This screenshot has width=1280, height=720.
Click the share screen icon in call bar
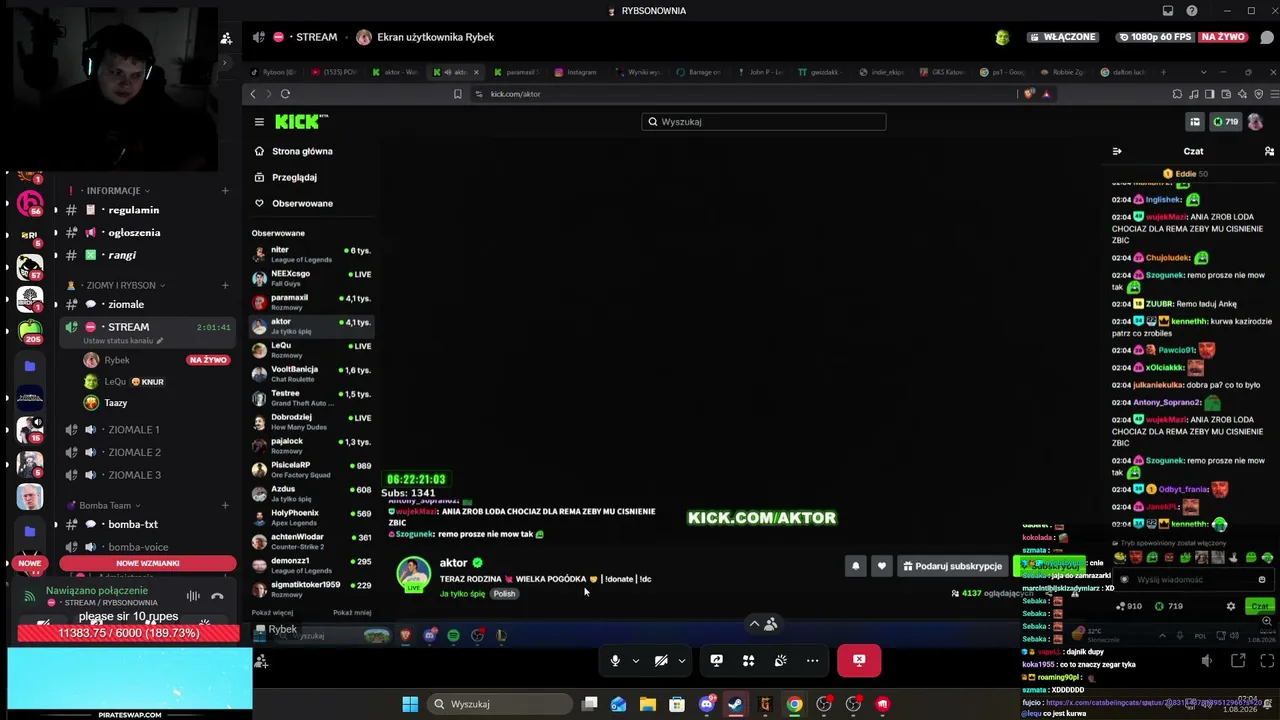716,660
